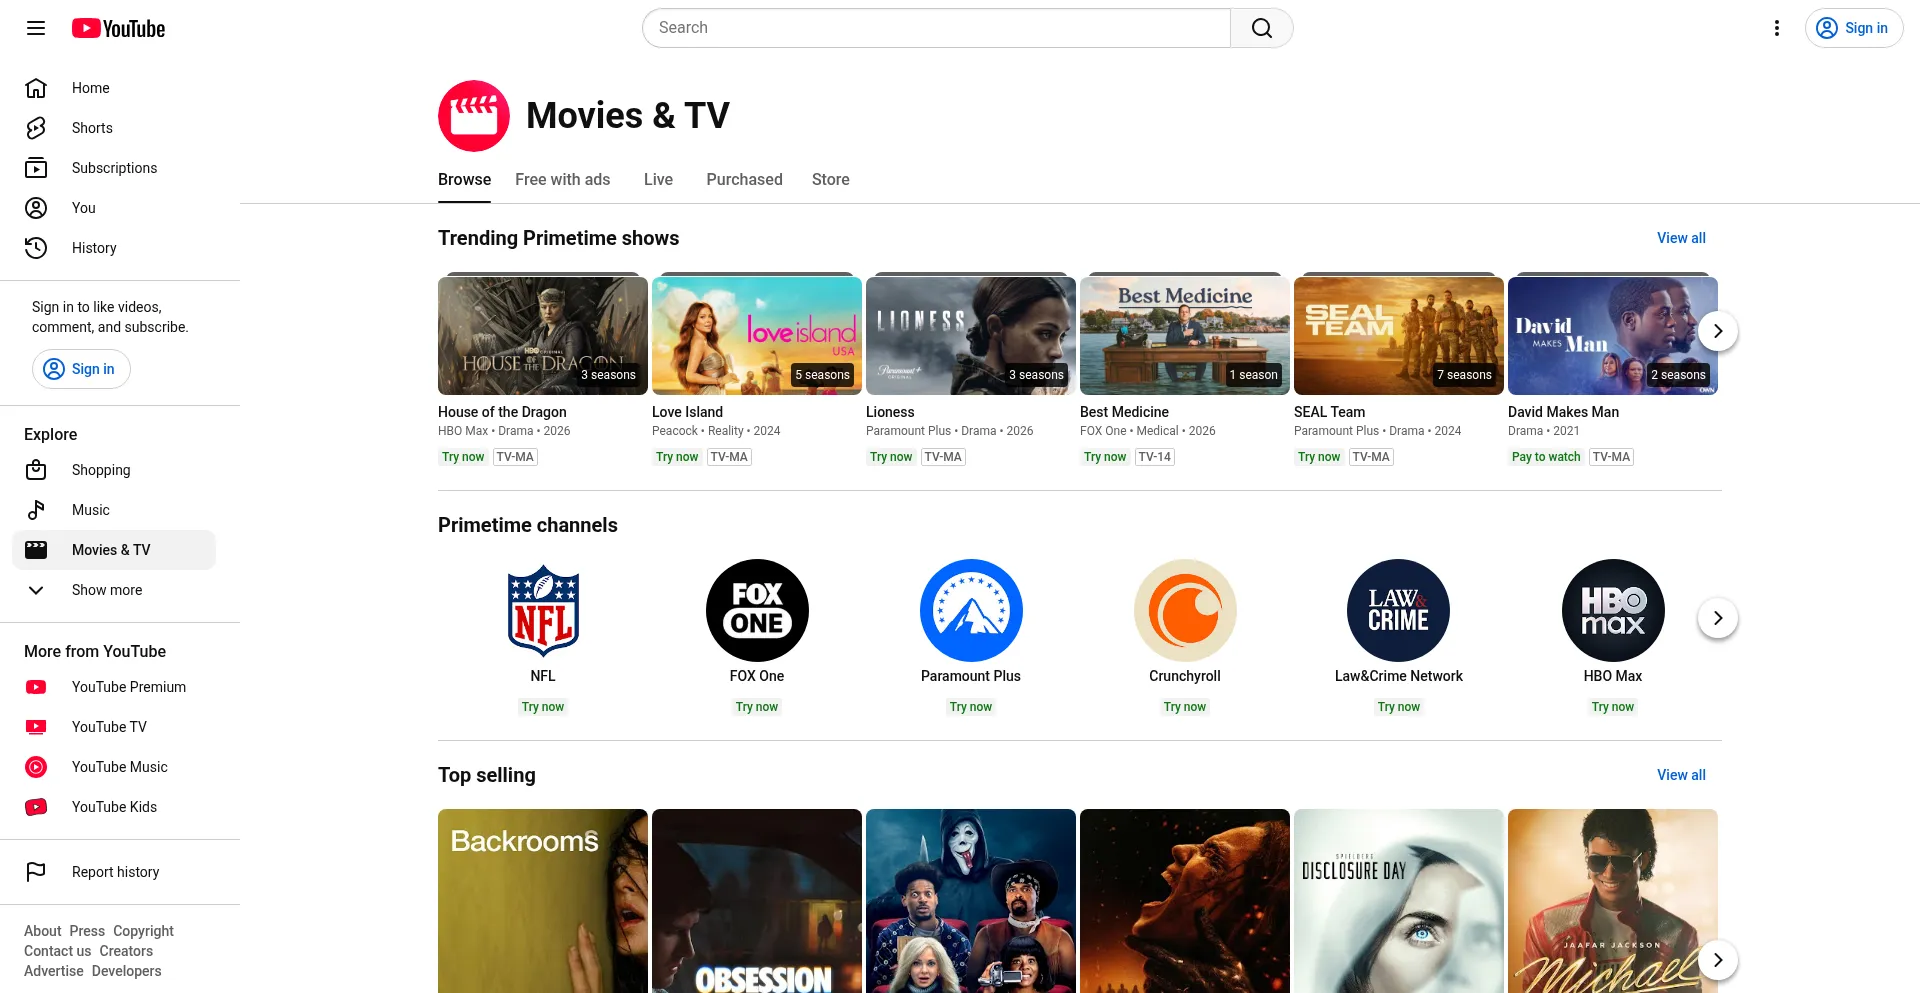1920x993 pixels.
Task: Select Movies & TV in sidebar
Action: [x=114, y=550]
